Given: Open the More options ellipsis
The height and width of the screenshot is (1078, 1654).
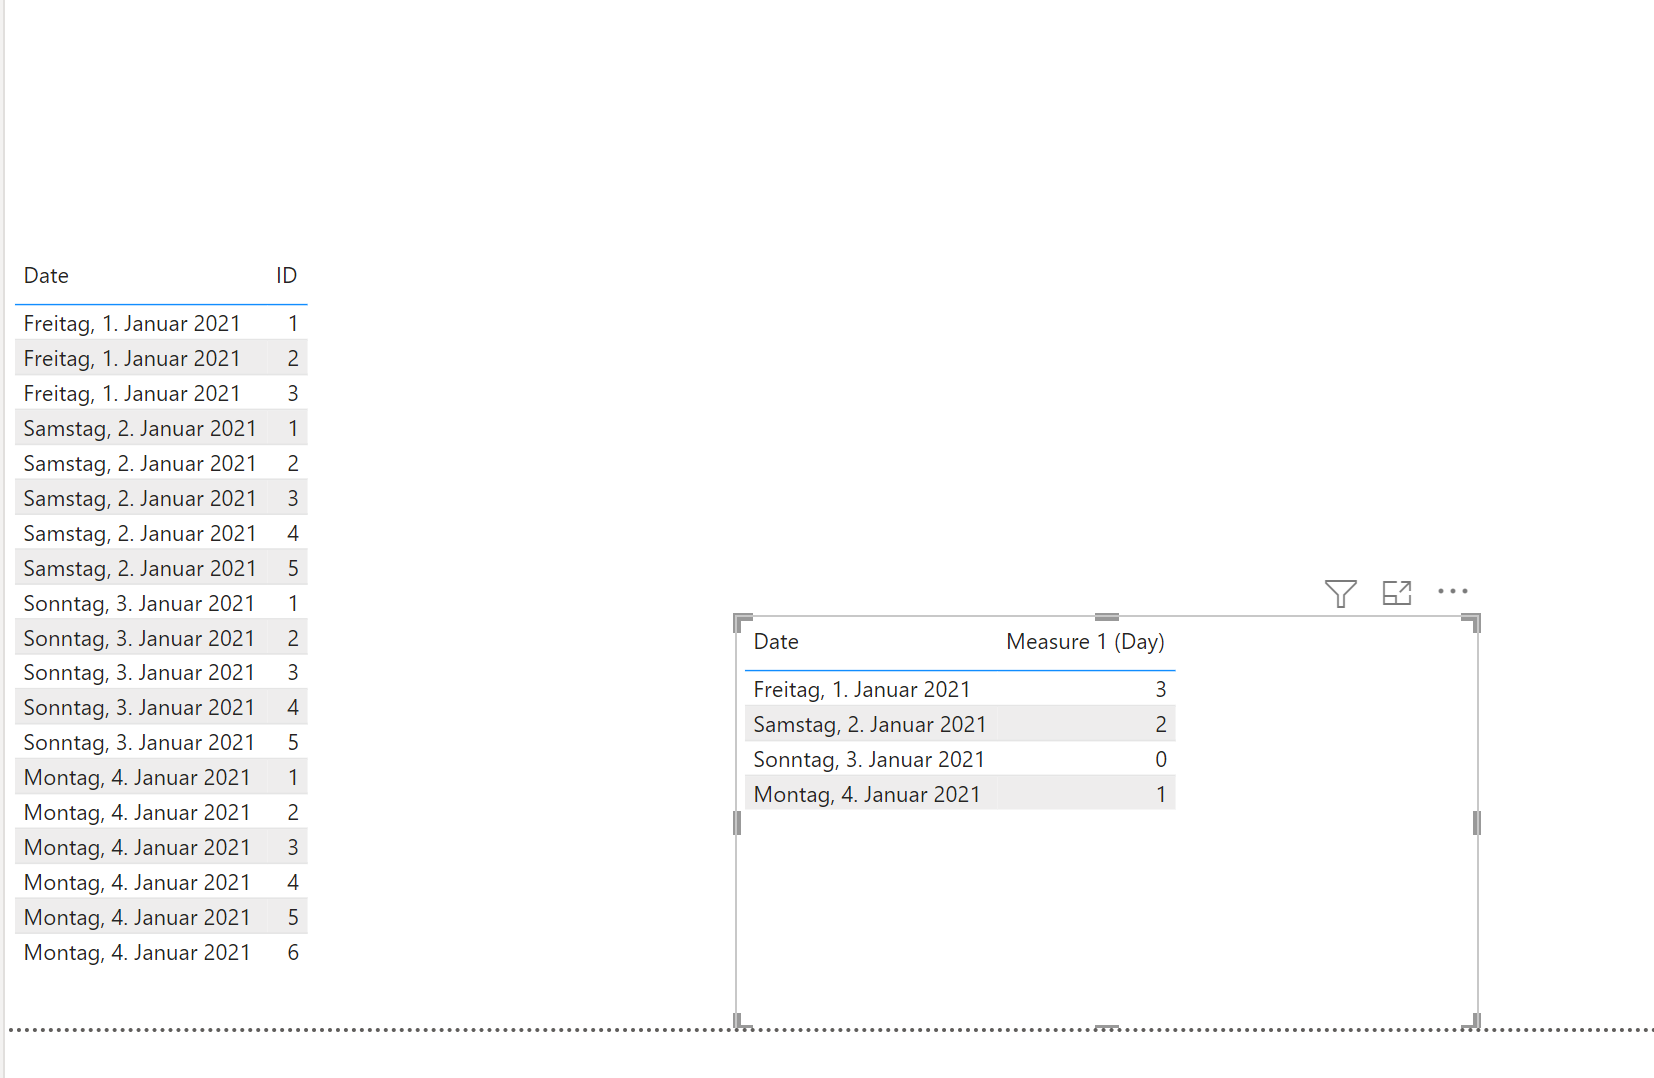Looking at the screenshot, I should 1452,591.
